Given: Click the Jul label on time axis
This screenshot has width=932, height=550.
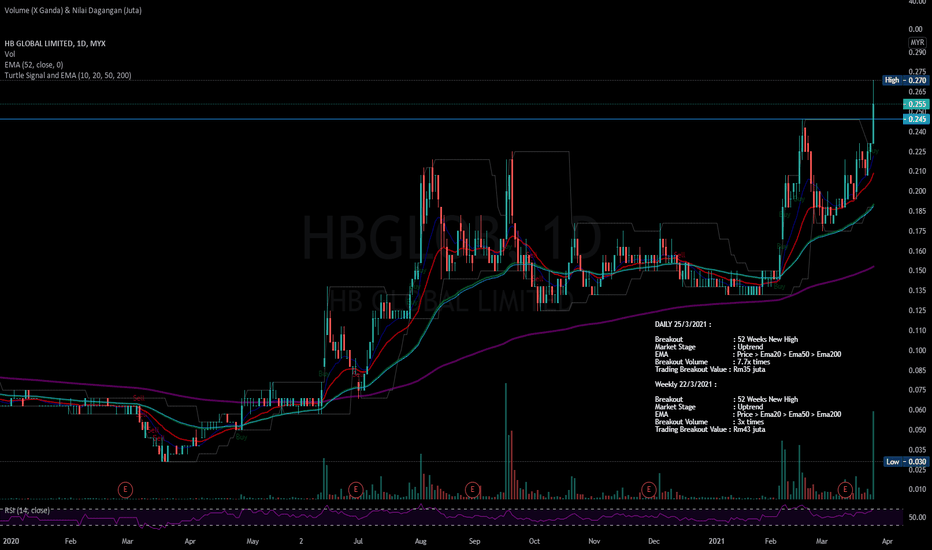Looking at the screenshot, I should point(358,541).
